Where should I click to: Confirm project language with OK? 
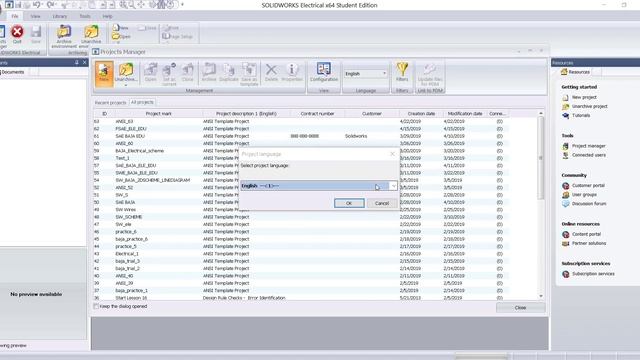pyautogui.click(x=349, y=203)
